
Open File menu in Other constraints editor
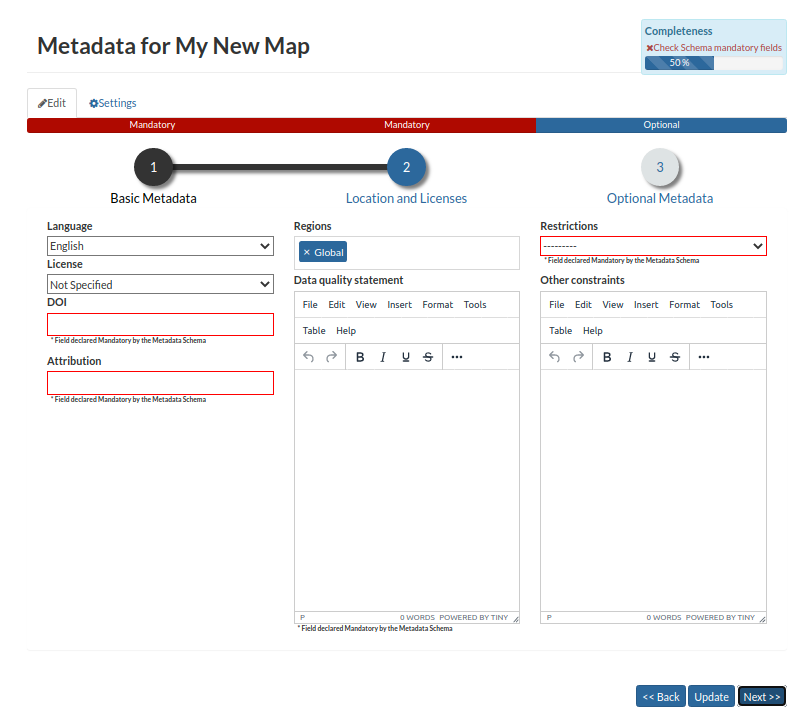click(556, 304)
